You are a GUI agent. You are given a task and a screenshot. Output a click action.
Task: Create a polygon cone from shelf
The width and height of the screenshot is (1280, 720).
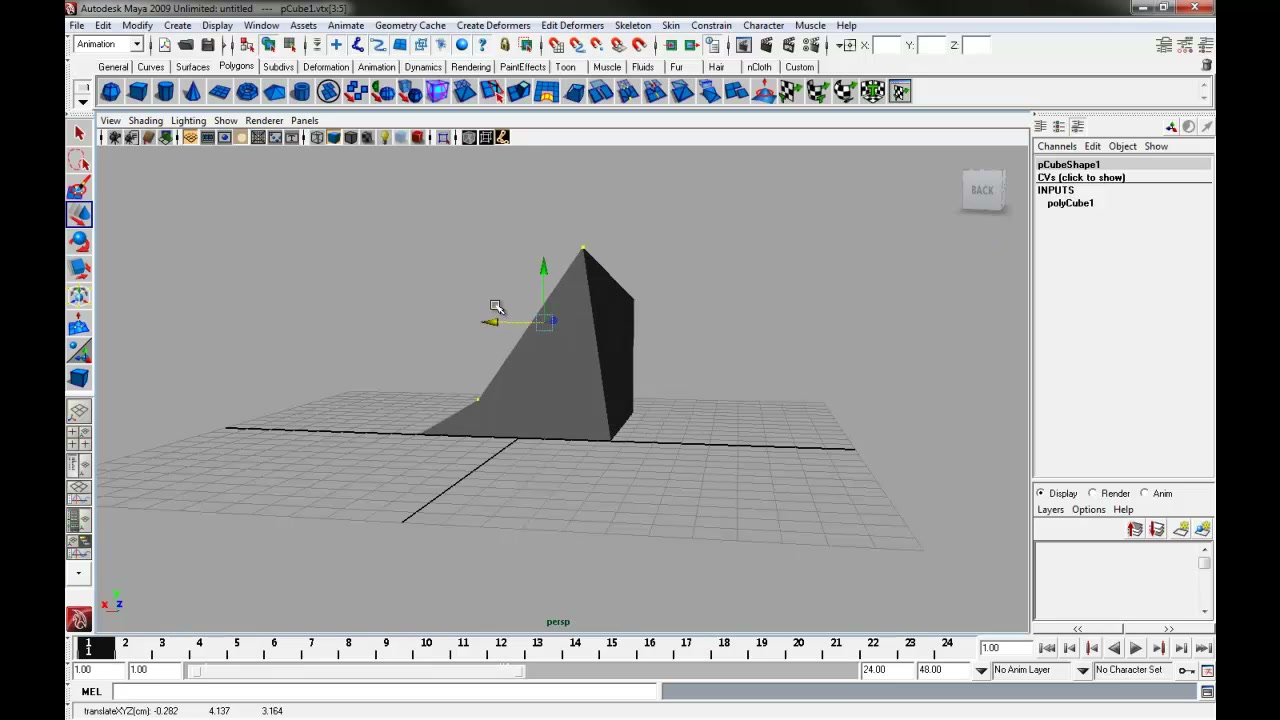tap(192, 92)
